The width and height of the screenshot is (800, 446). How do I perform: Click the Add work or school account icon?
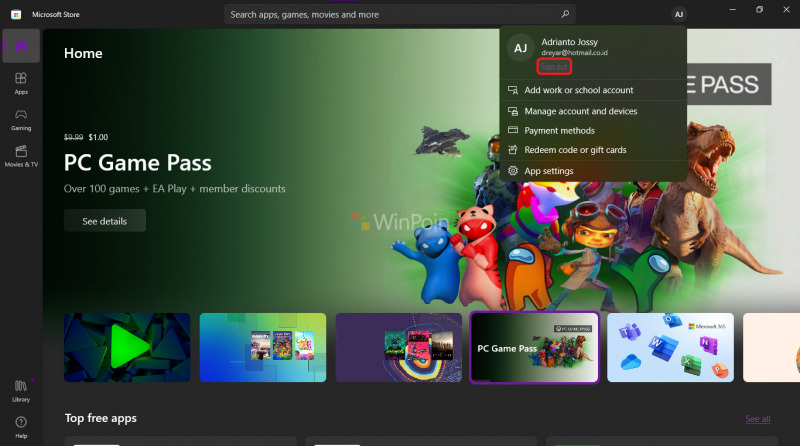513,90
